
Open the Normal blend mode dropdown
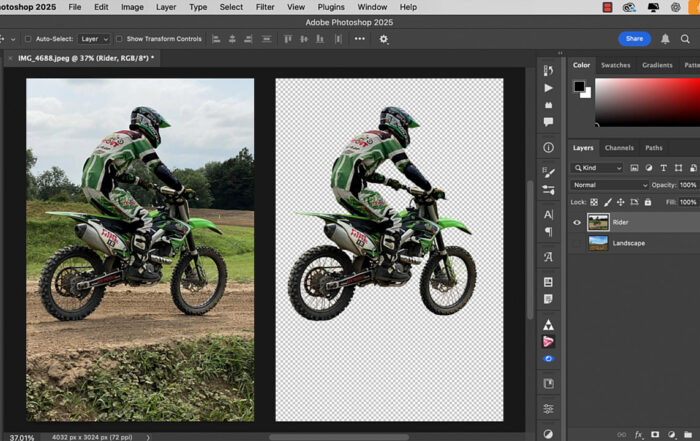(609, 185)
